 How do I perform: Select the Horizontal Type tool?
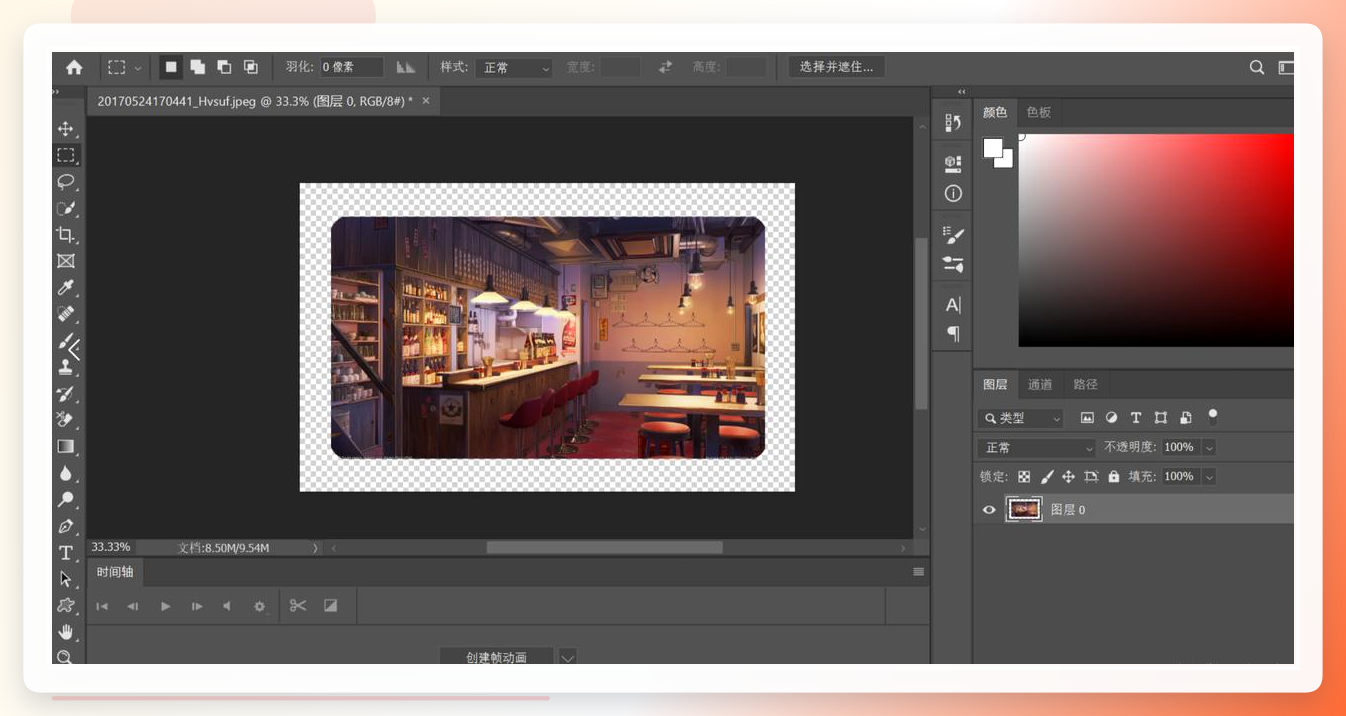click(65, 553)
